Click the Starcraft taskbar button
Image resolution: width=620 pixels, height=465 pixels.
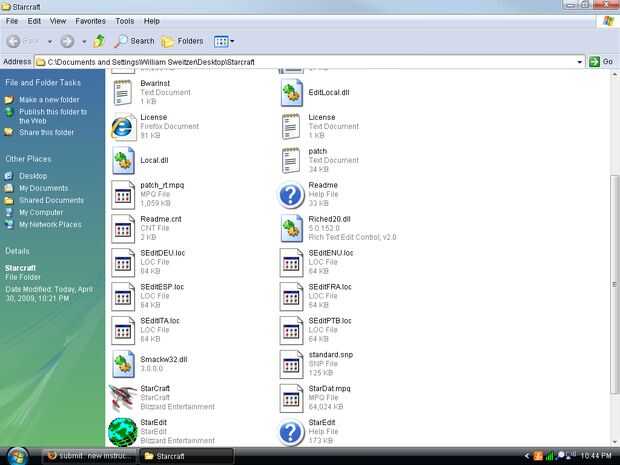[187, 456]
